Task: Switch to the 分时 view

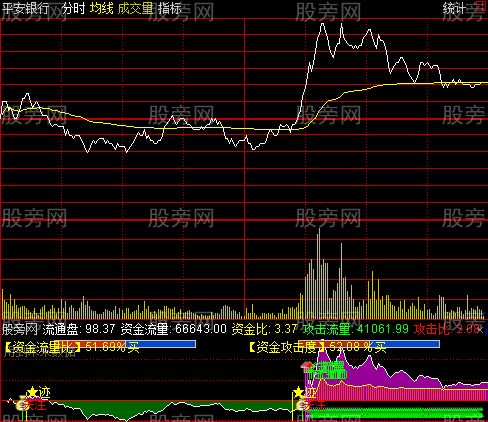Action: point(74,8)
